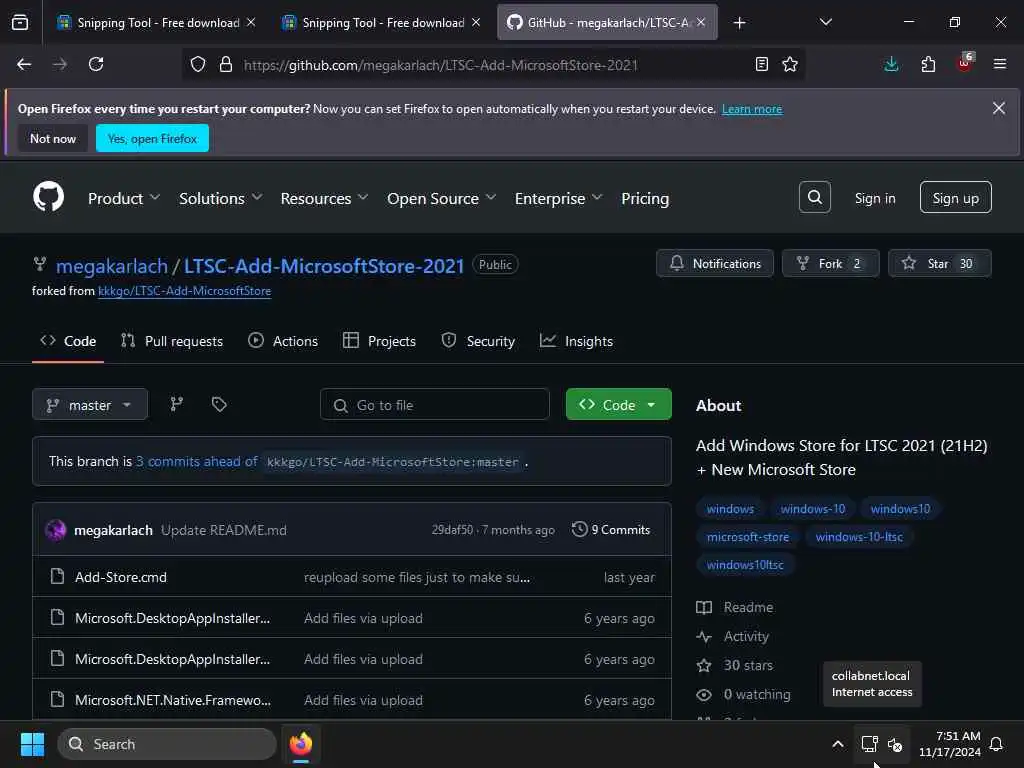1024x768 pixels.
Task: Open Firefox tab overview icon
Action: tap(20, 23)
